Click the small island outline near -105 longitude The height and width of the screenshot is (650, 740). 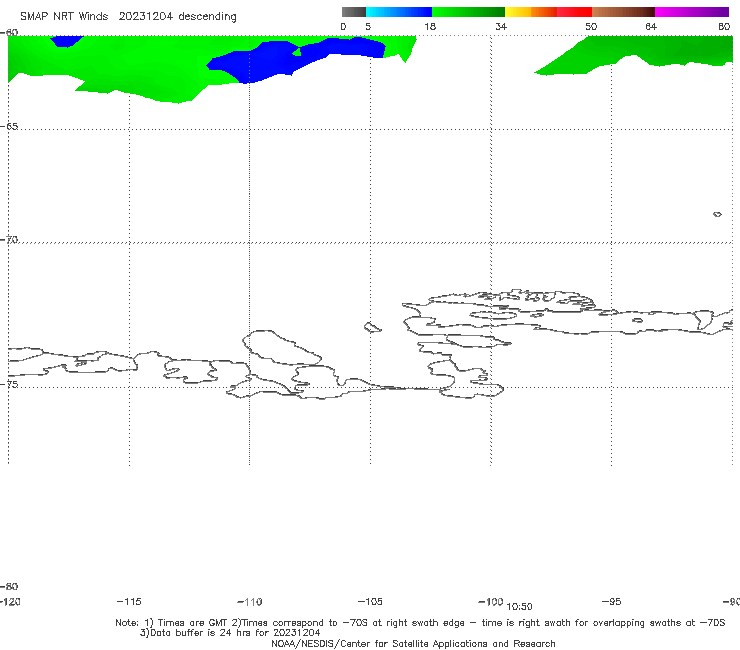pos(372,327)
